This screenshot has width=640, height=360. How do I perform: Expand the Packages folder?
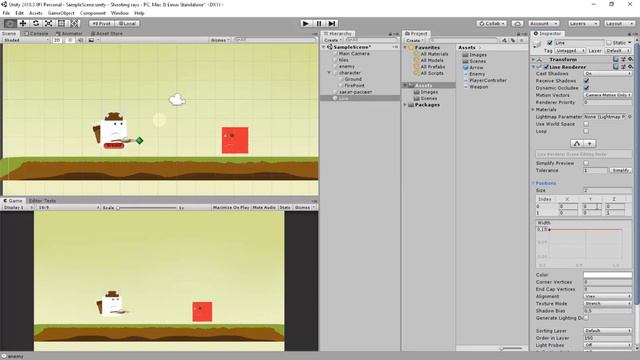(x=405, y=105)
